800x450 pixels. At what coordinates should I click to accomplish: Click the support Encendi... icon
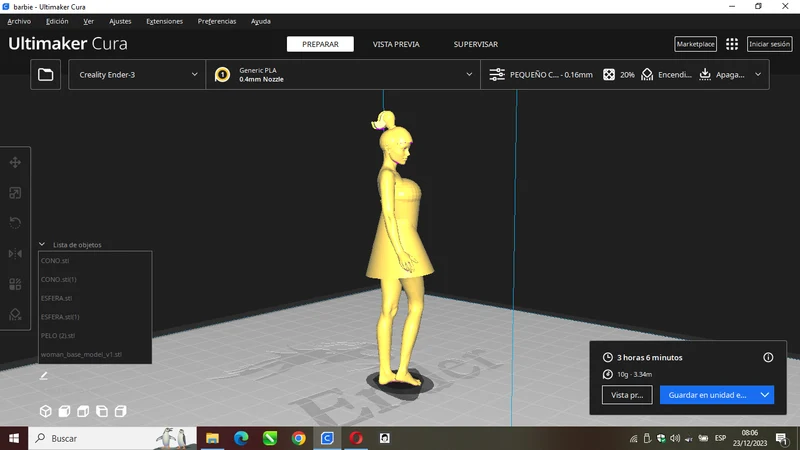point(647,74)
